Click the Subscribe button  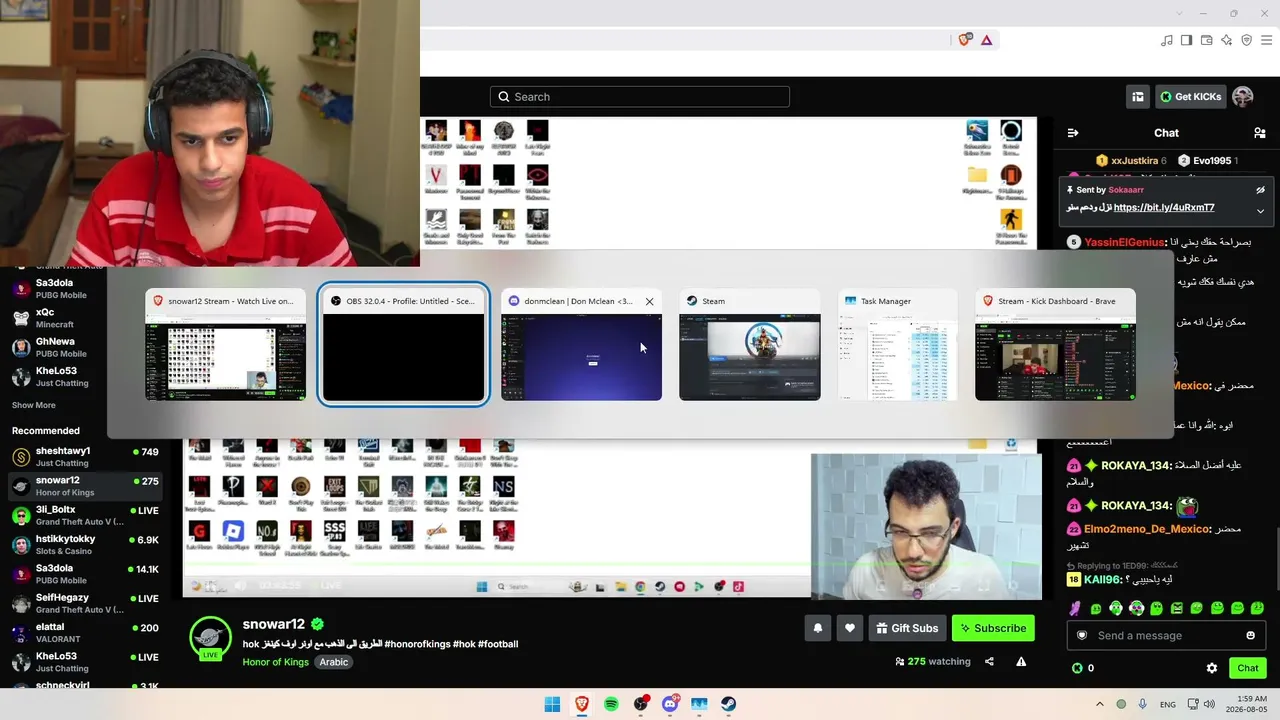tap(993, 628)
